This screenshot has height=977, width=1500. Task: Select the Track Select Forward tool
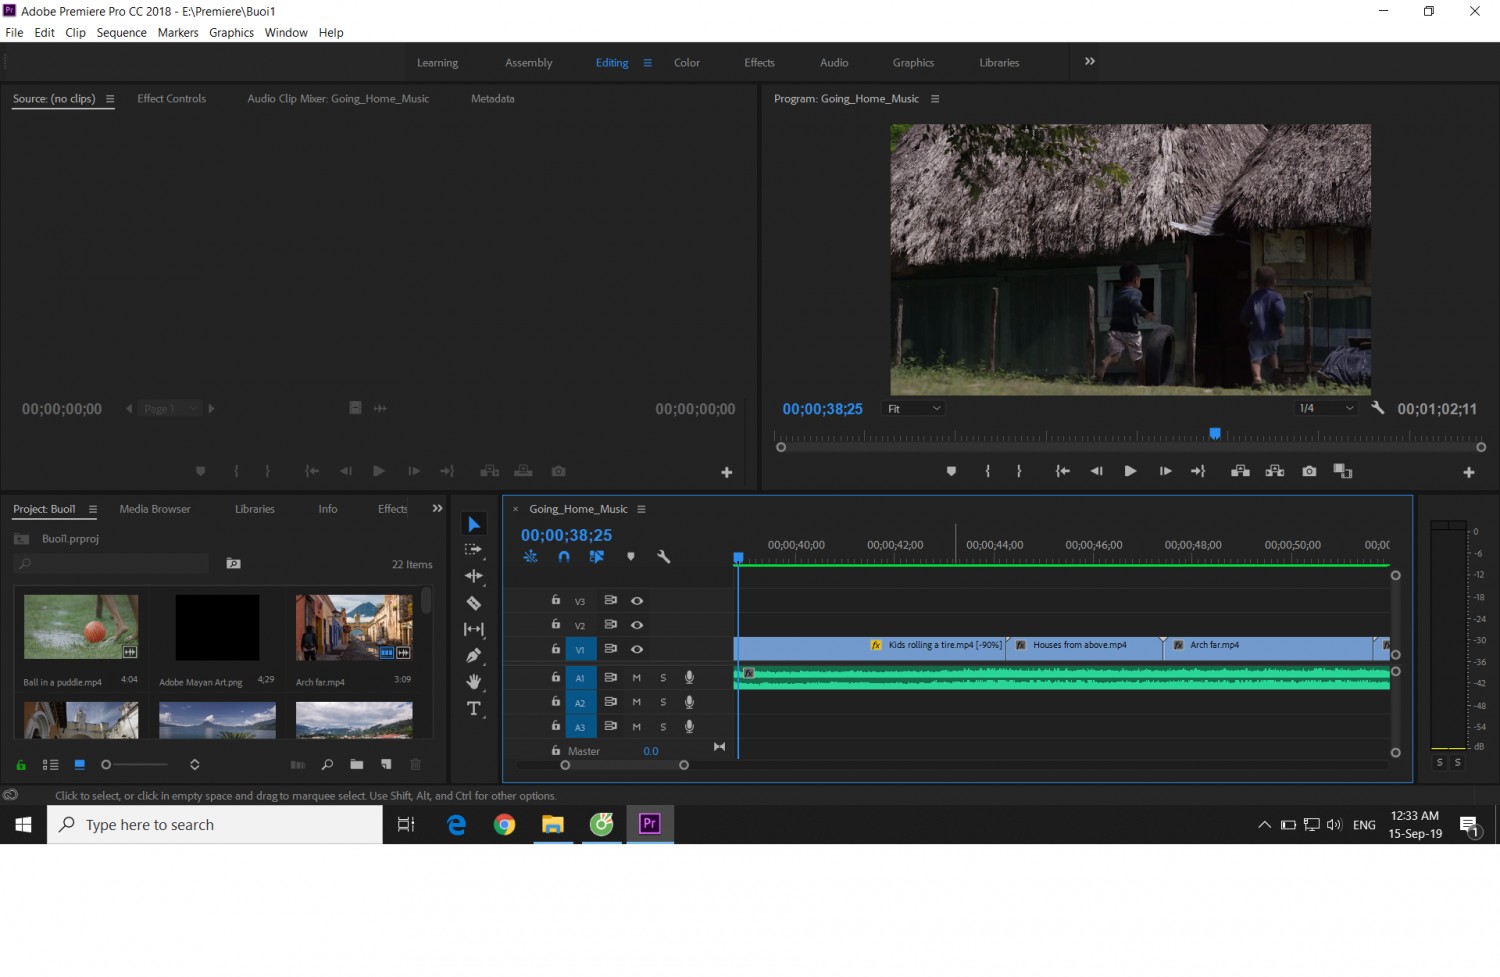(474, 550)
